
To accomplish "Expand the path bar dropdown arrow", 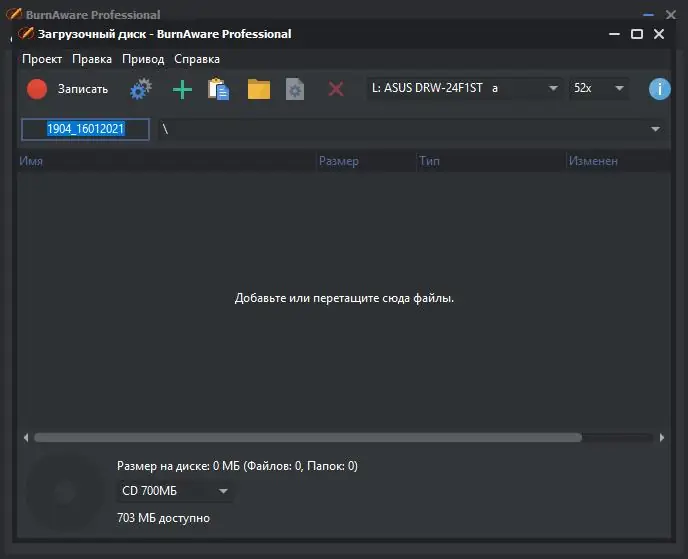I will click(x=656, y=129).
